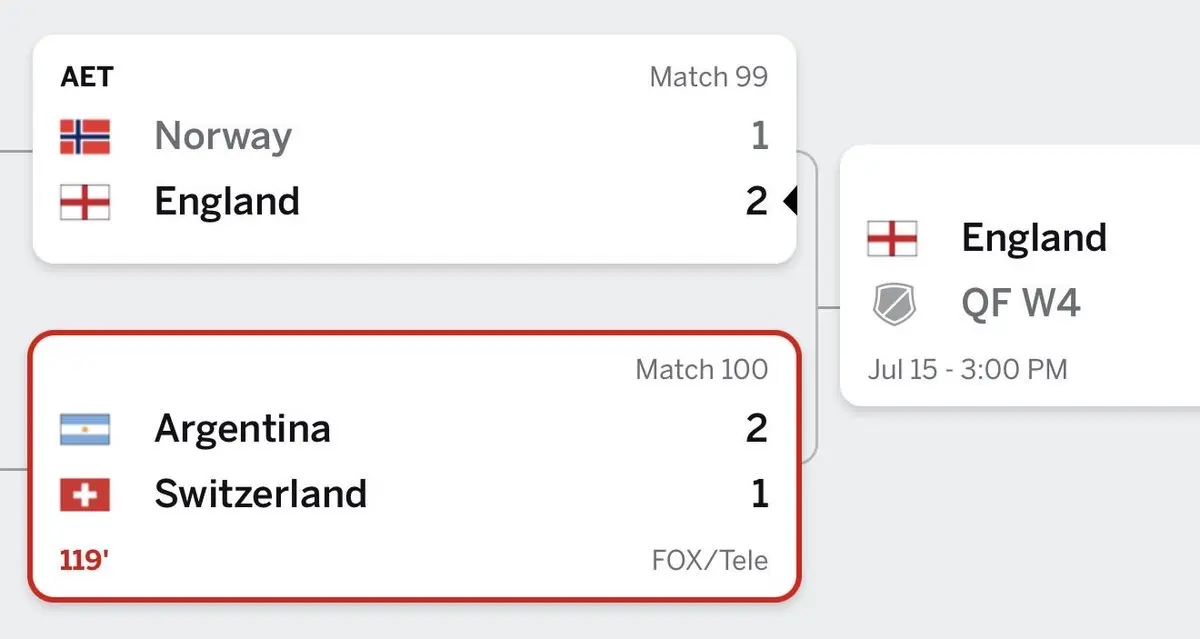Click the Switzerland flag icon

(x=85, y=494)
